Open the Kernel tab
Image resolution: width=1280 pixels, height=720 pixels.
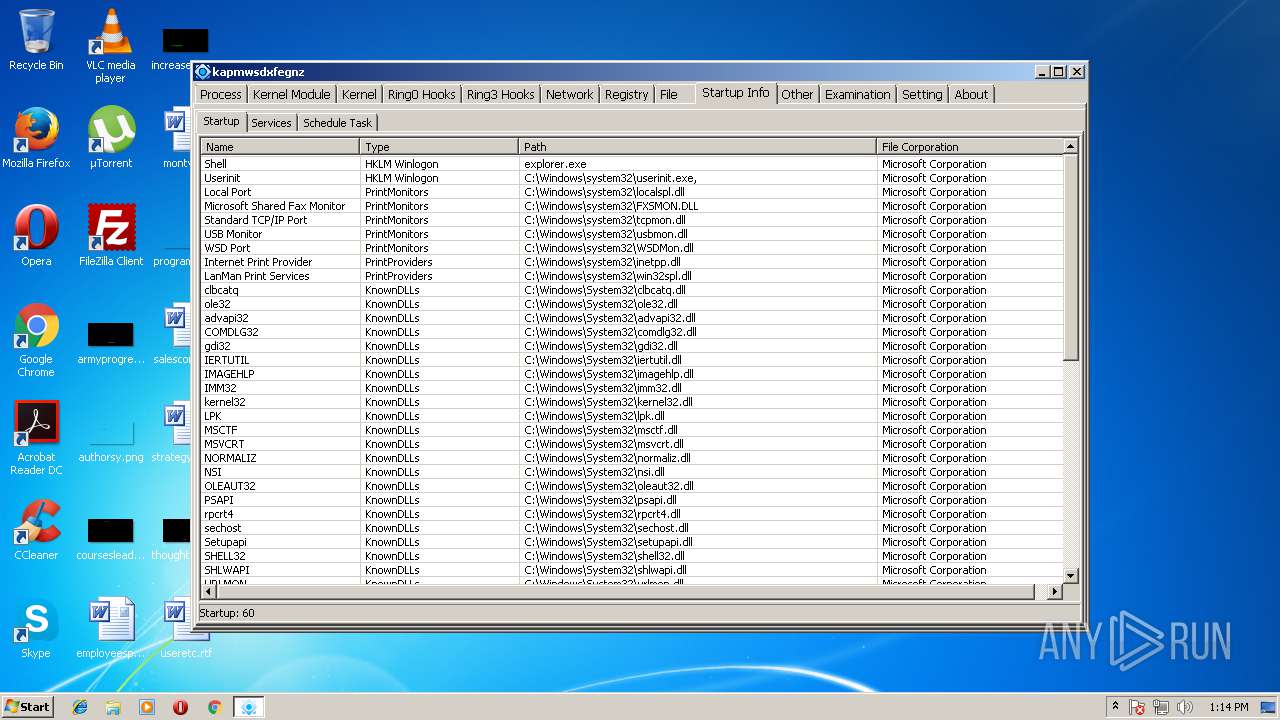(359, 94)
